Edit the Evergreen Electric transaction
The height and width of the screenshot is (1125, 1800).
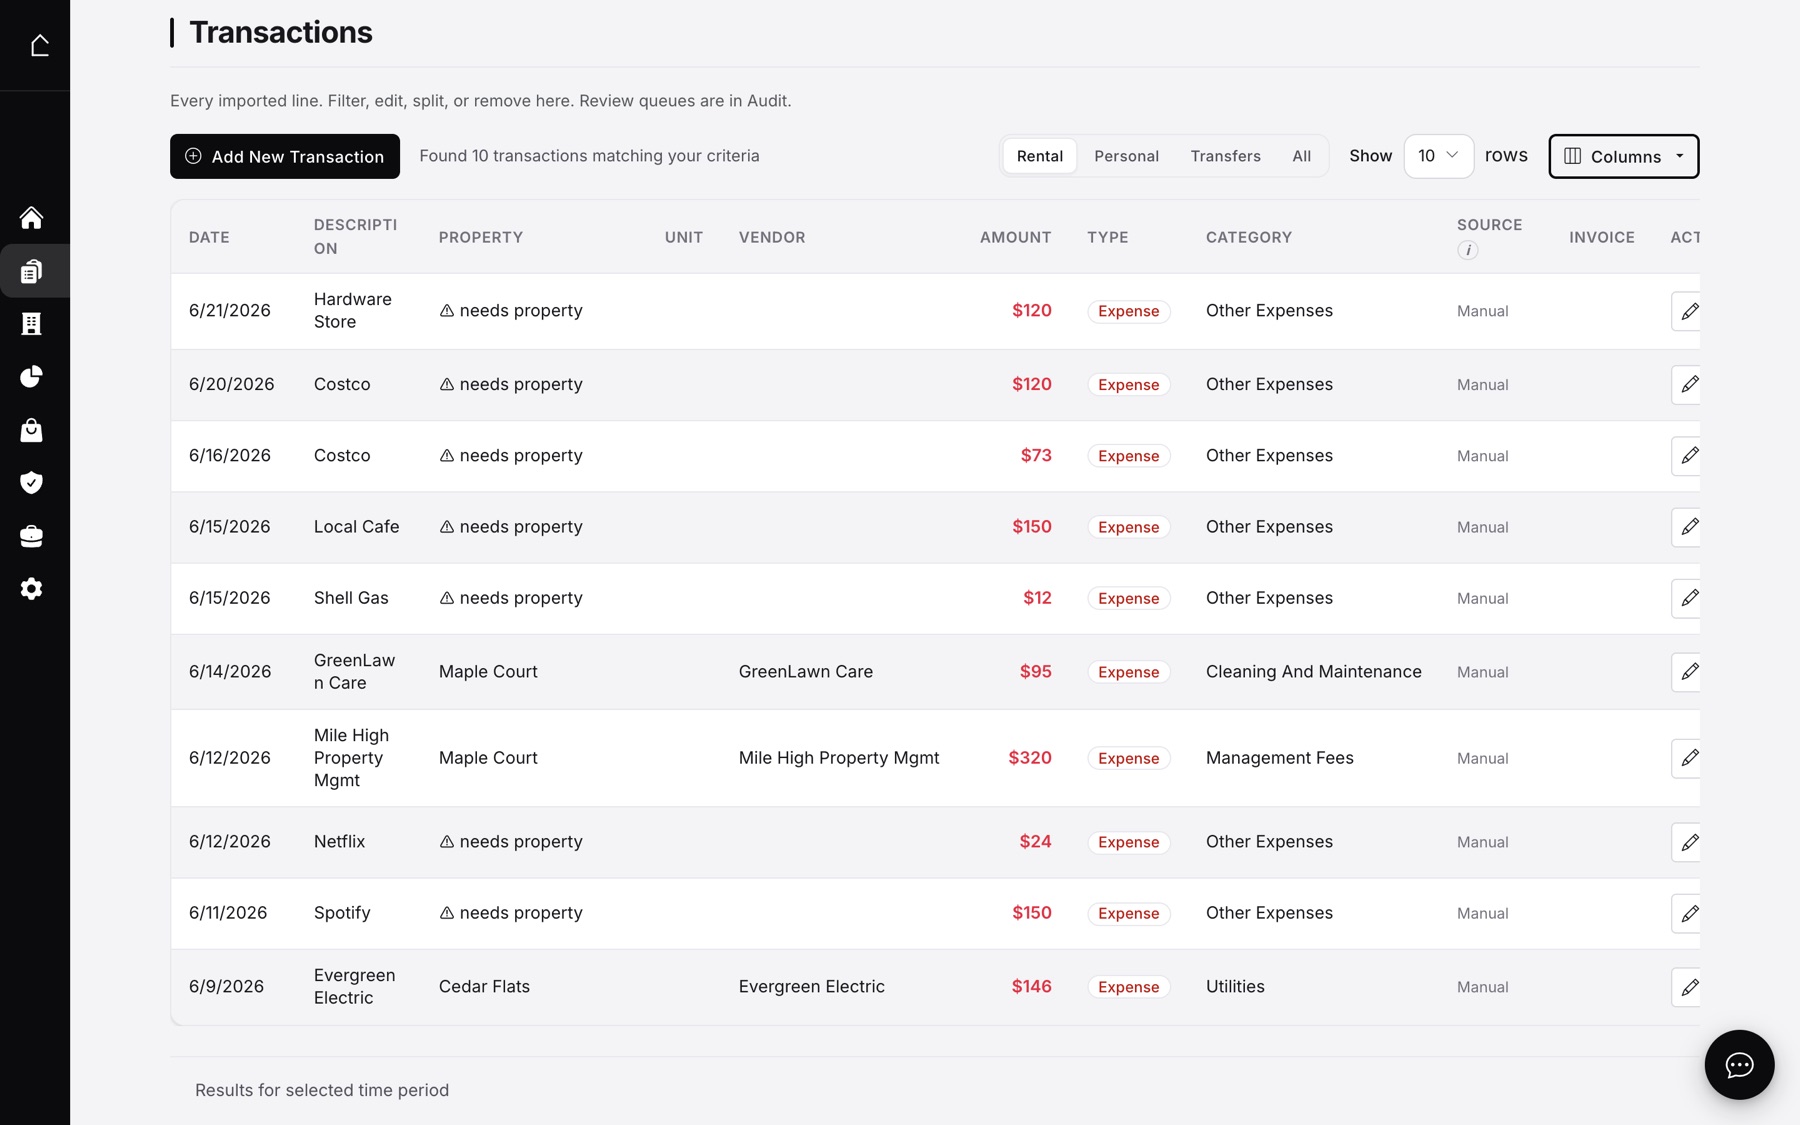(x=1688, y=987)
